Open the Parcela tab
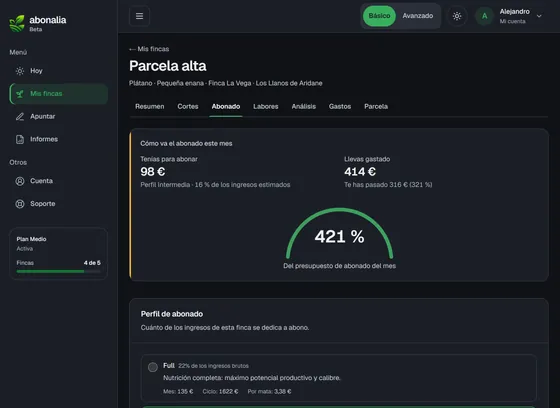 click(376, 106)
